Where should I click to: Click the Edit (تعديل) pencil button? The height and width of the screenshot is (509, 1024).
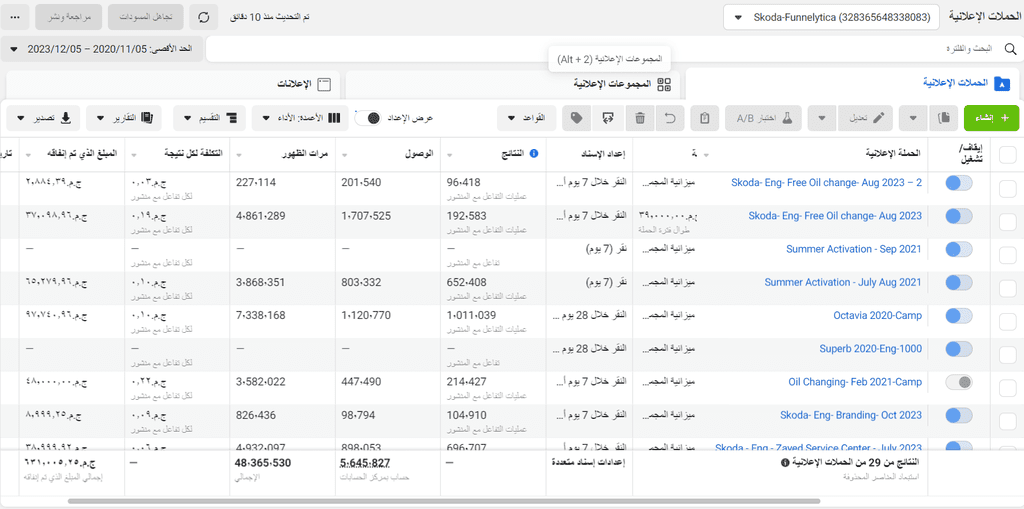(863, 118)
